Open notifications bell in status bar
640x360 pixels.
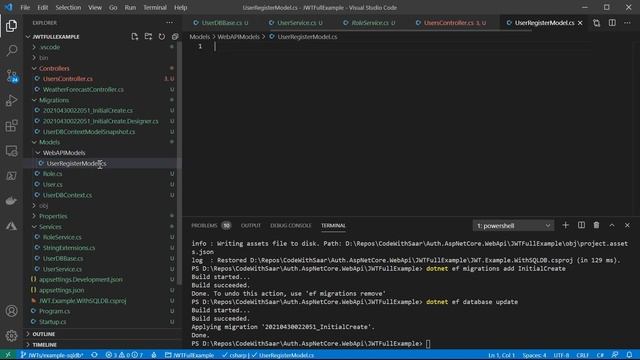coord(629,355)
